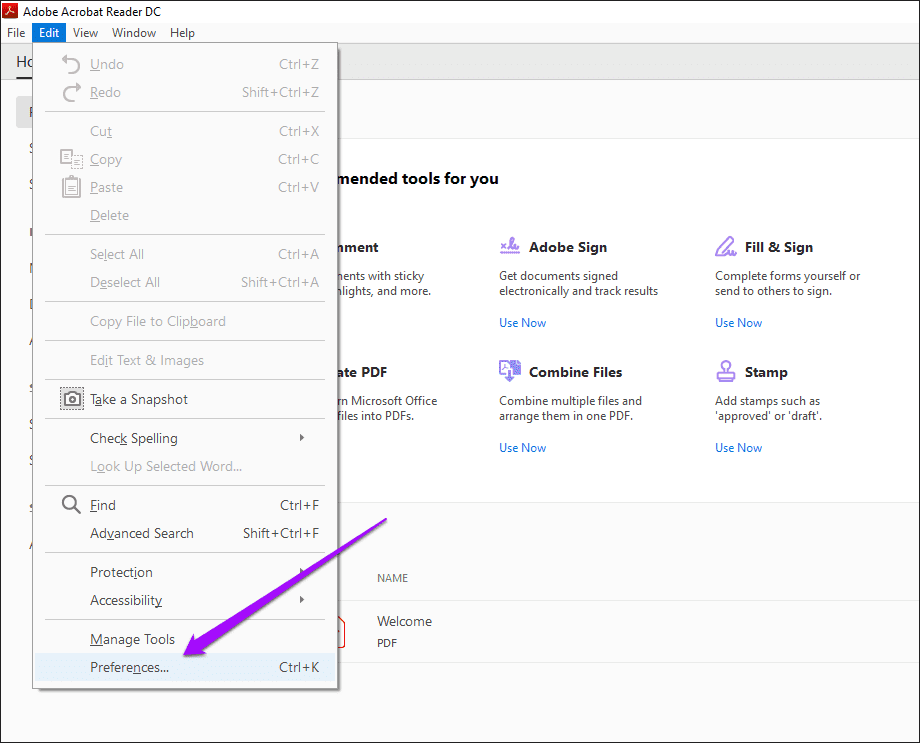Click the magnifier icon beside Find
This screenshot has width=920, height=743.
[x=71, y=505]
